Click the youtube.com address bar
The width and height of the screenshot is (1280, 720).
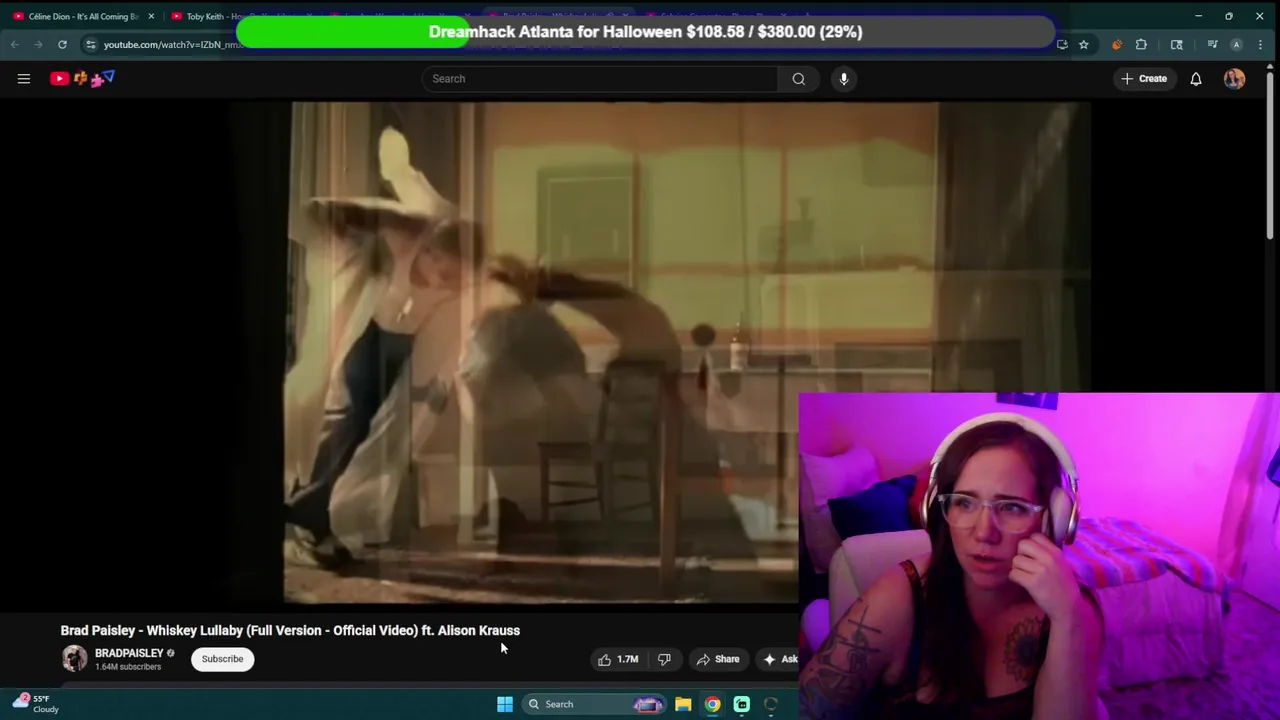pos(172,45)
